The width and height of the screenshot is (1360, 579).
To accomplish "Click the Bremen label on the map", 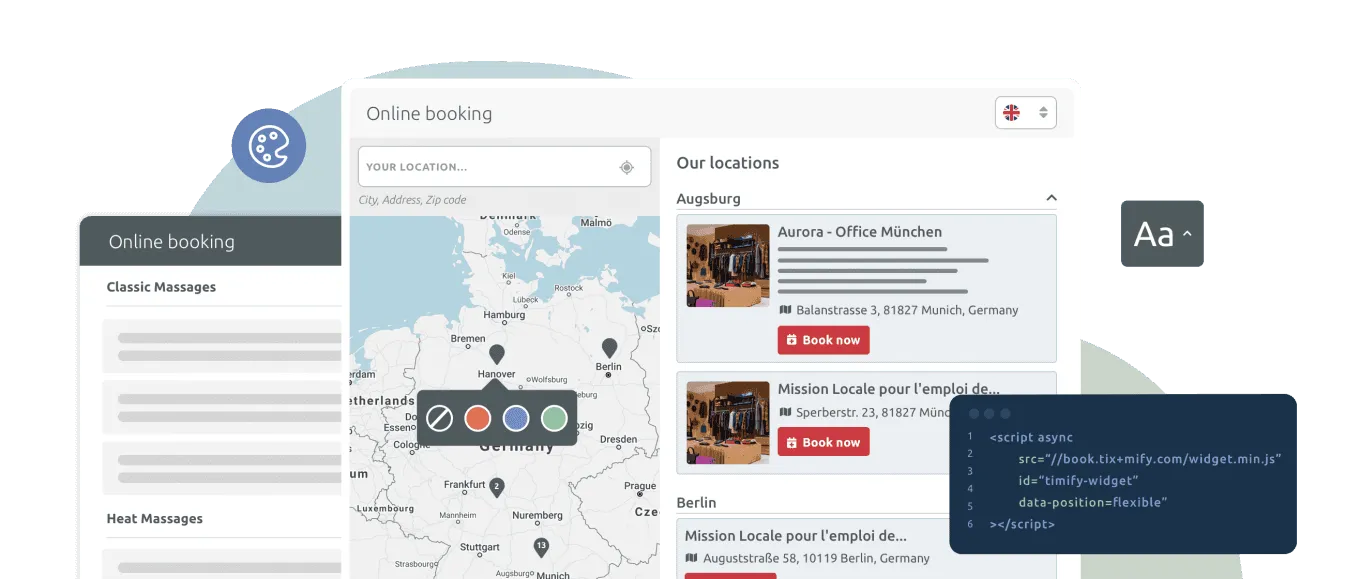I will pos(468,339).
